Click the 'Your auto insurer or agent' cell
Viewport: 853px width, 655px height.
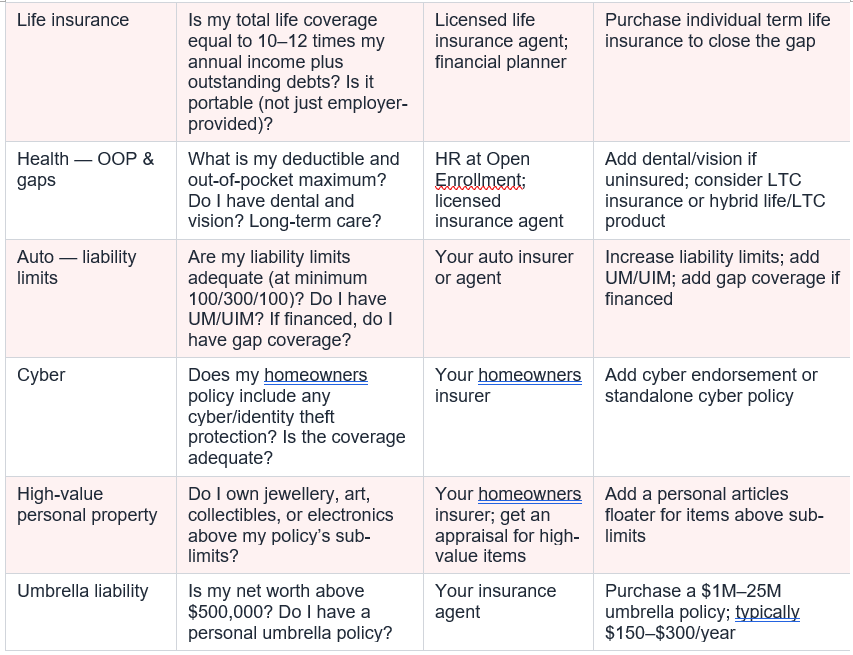click(508, 299)
